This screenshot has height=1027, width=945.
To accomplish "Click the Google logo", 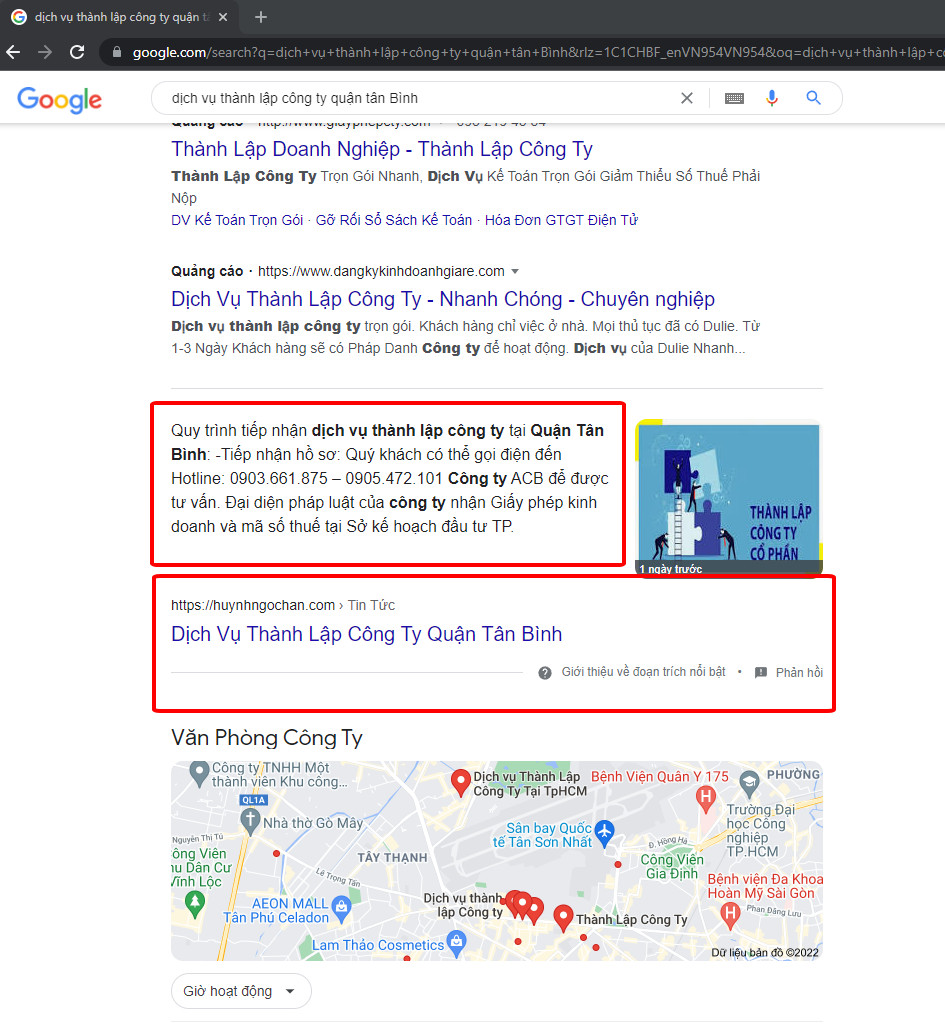I will tap(60, 99).
